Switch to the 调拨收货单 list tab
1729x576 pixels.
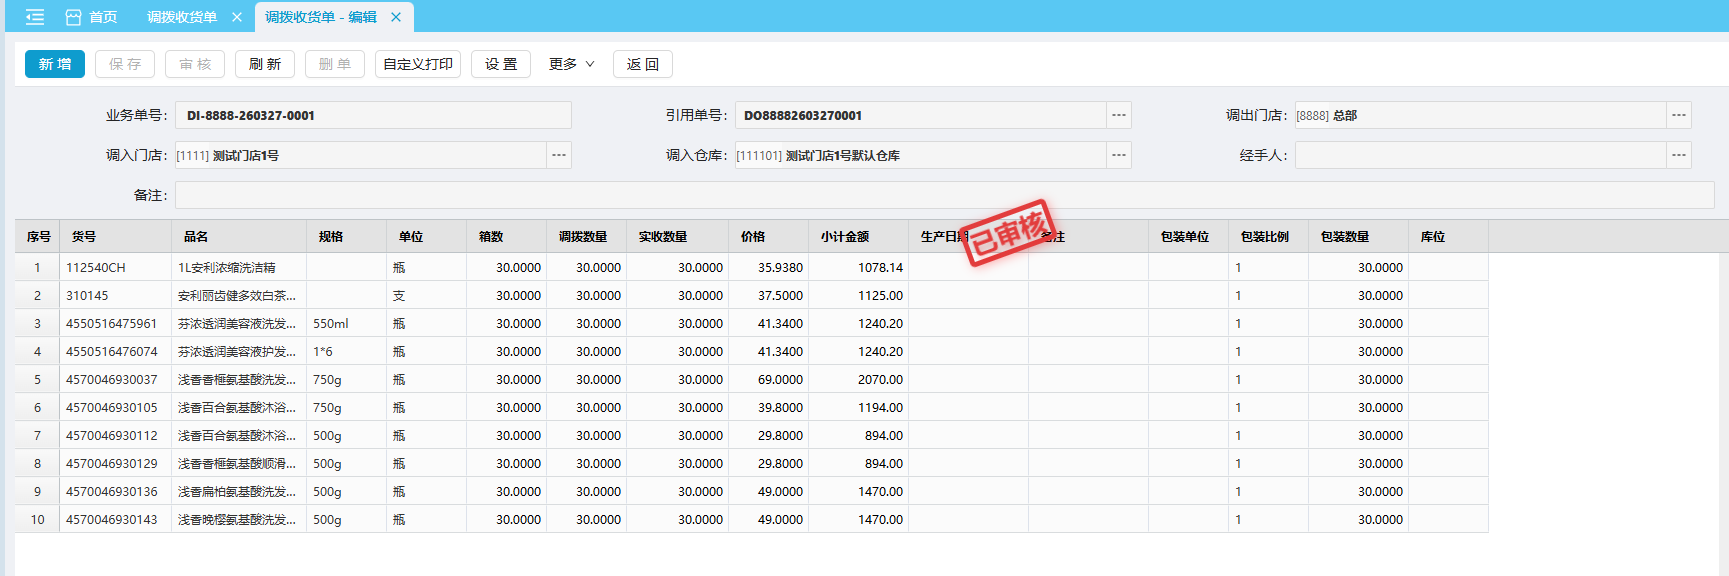(x=182, y=17)
